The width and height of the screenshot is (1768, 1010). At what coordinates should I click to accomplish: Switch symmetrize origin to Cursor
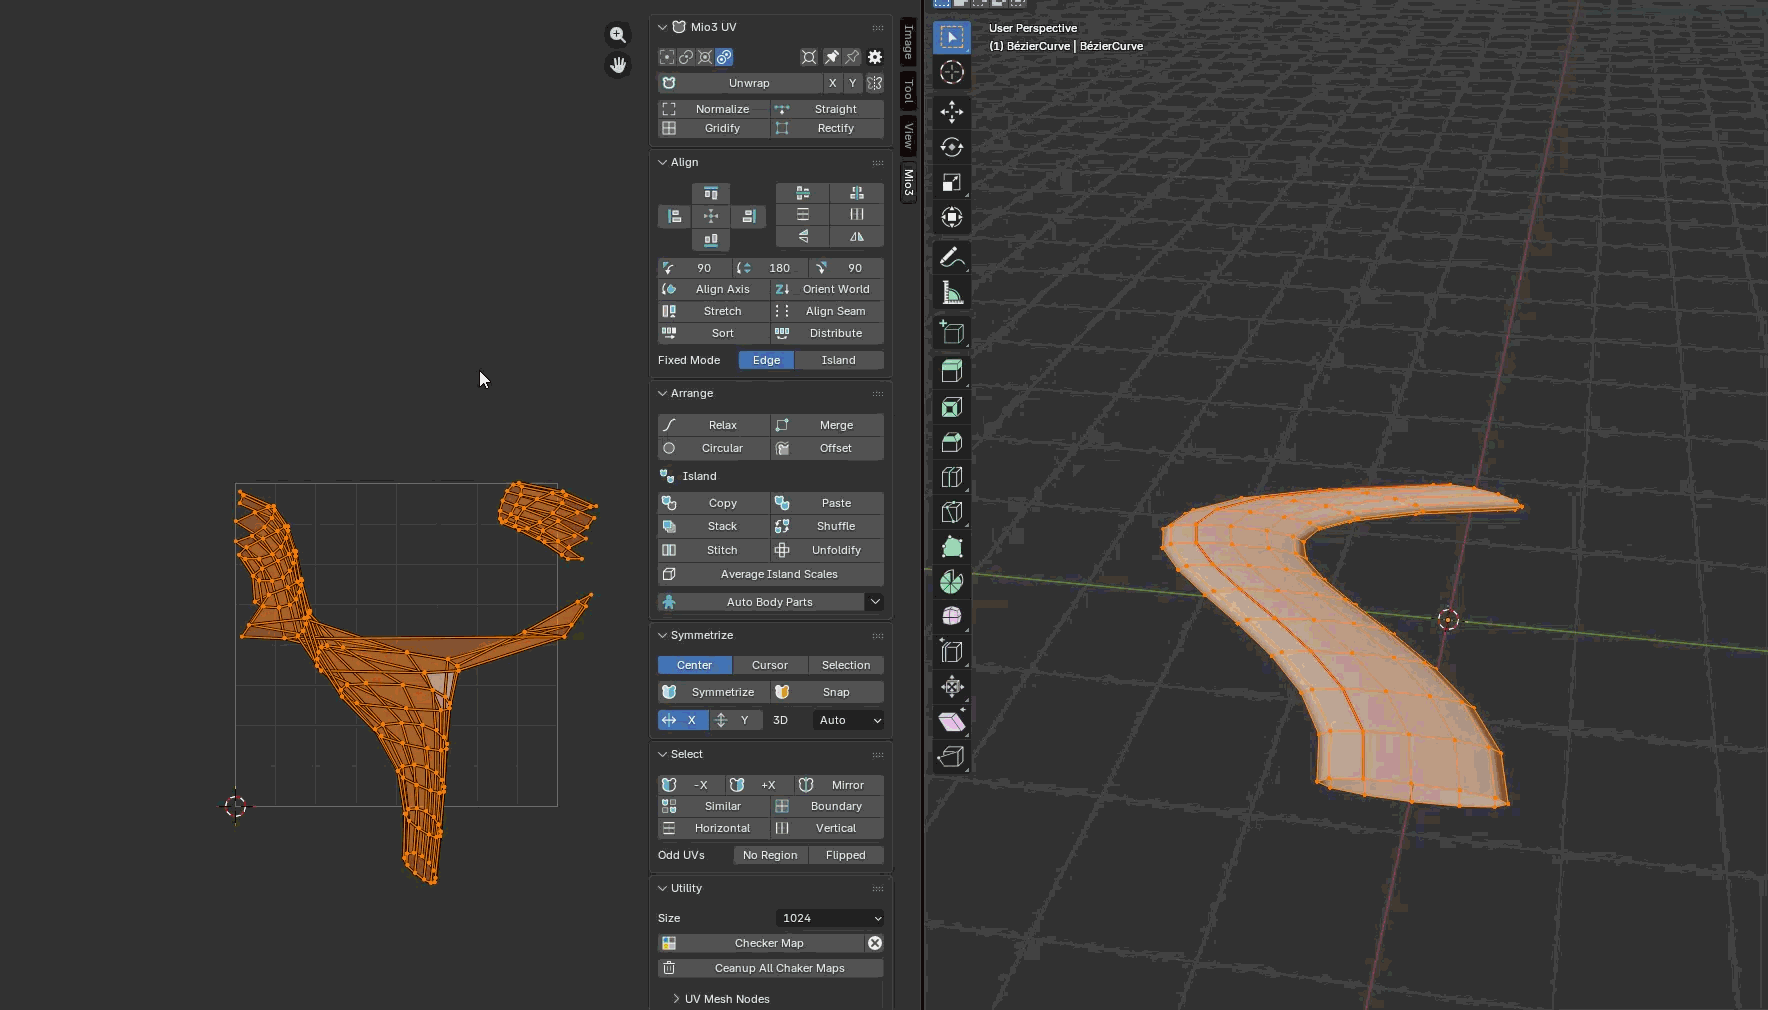(769, 665)
